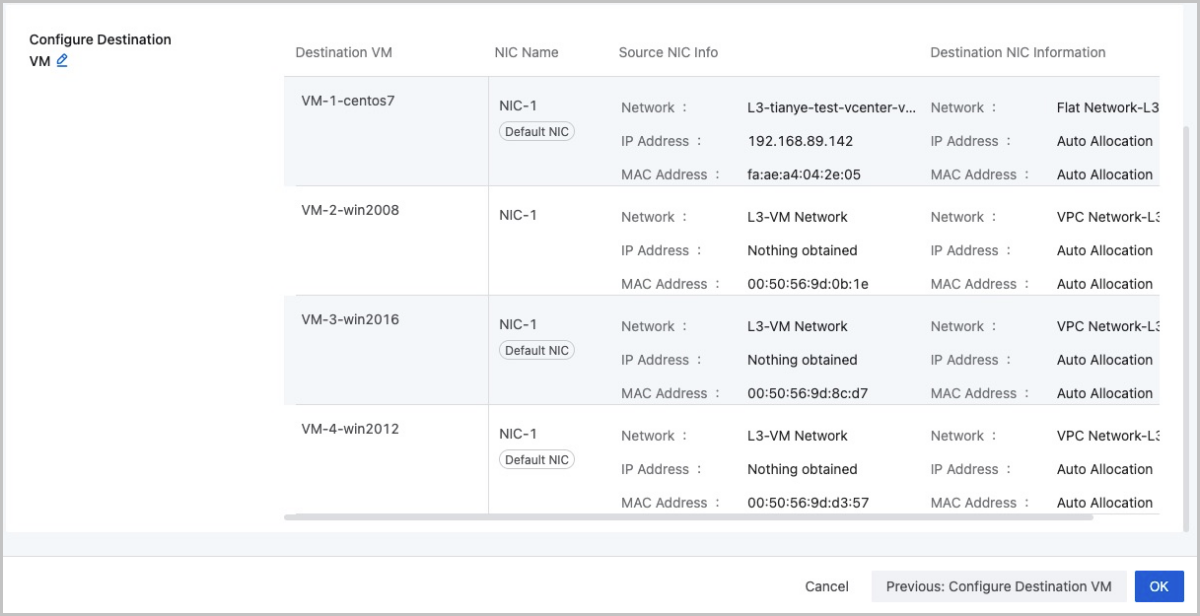The height and width of the screenshot is (616, 1200).
Task: Click the Default NIC tag for VM-1-centos7
Action: pos(537,132)
